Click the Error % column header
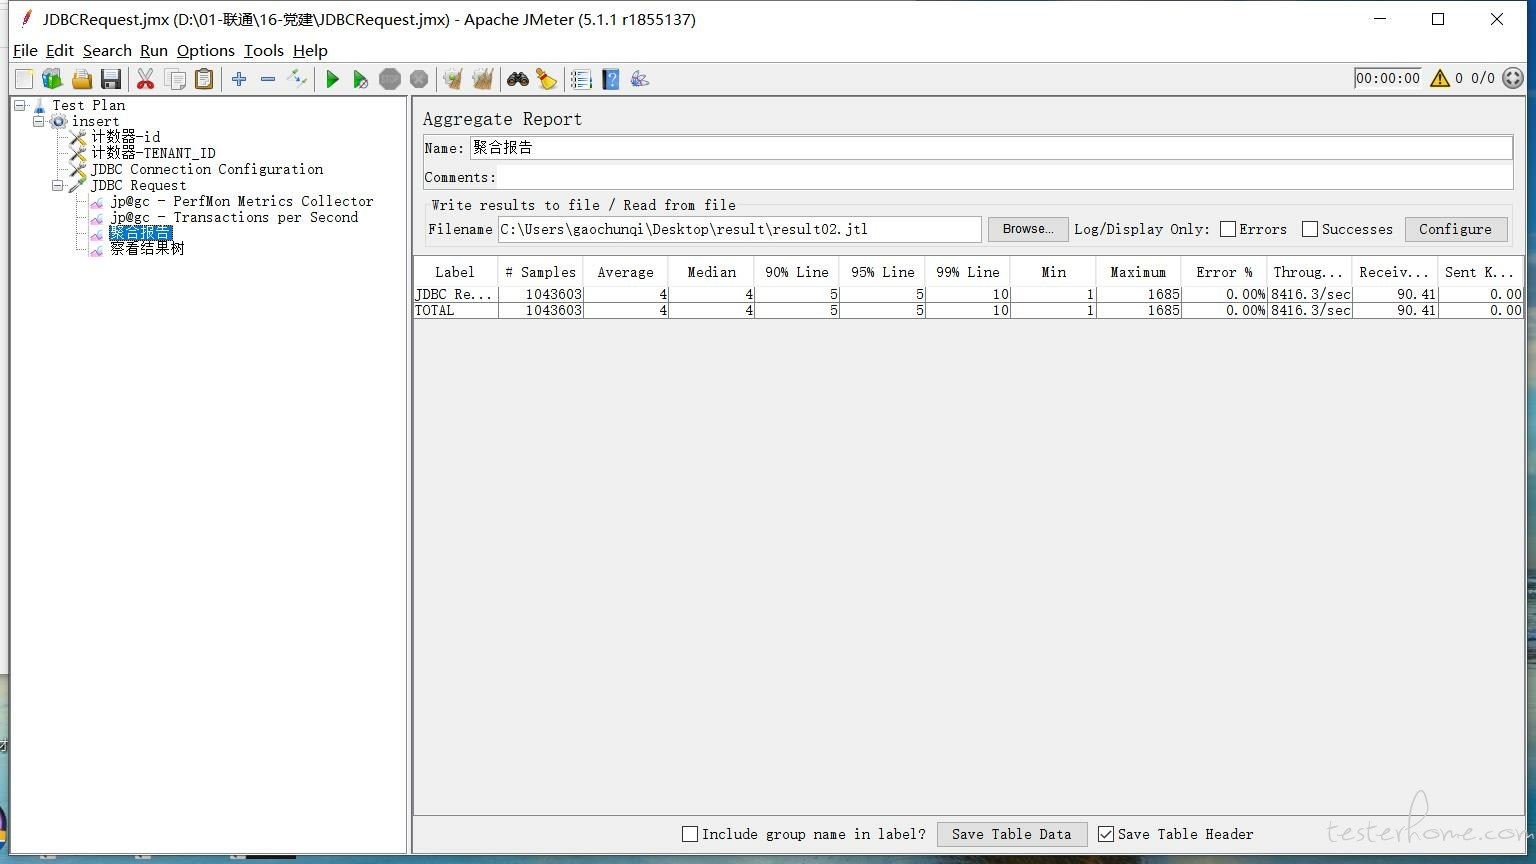The height and width of the screenshot is (864, 1536). coord(1224,272)
